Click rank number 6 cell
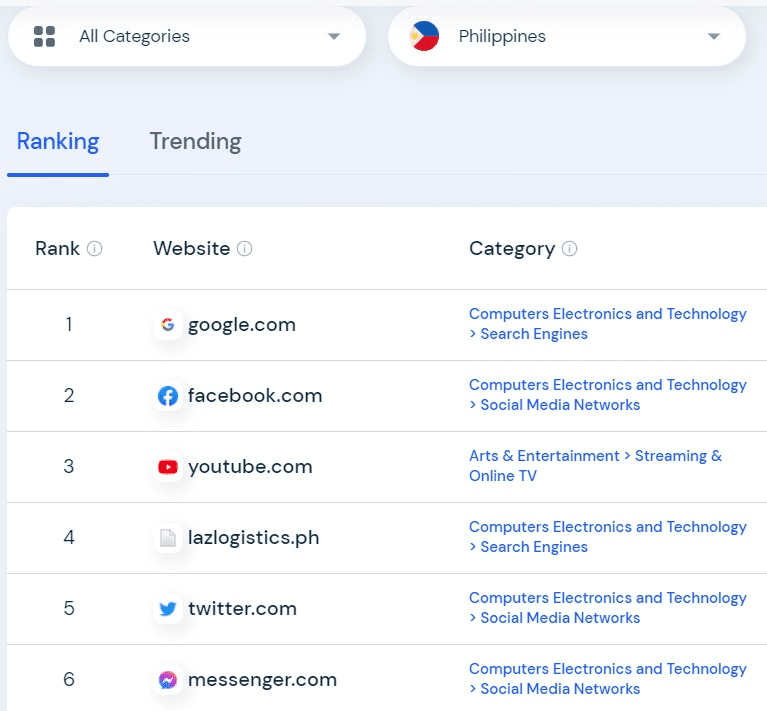 (x=69, y=680)
